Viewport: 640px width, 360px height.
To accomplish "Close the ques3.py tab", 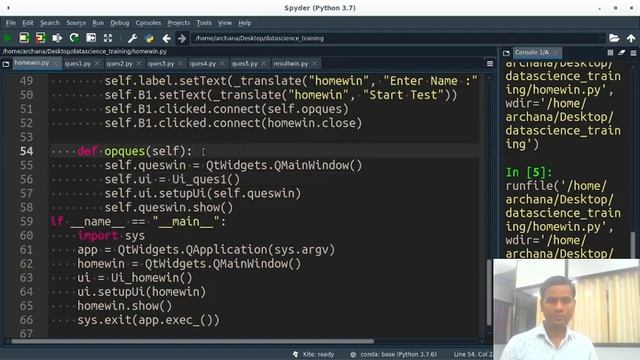I will [x=180, y=64].
